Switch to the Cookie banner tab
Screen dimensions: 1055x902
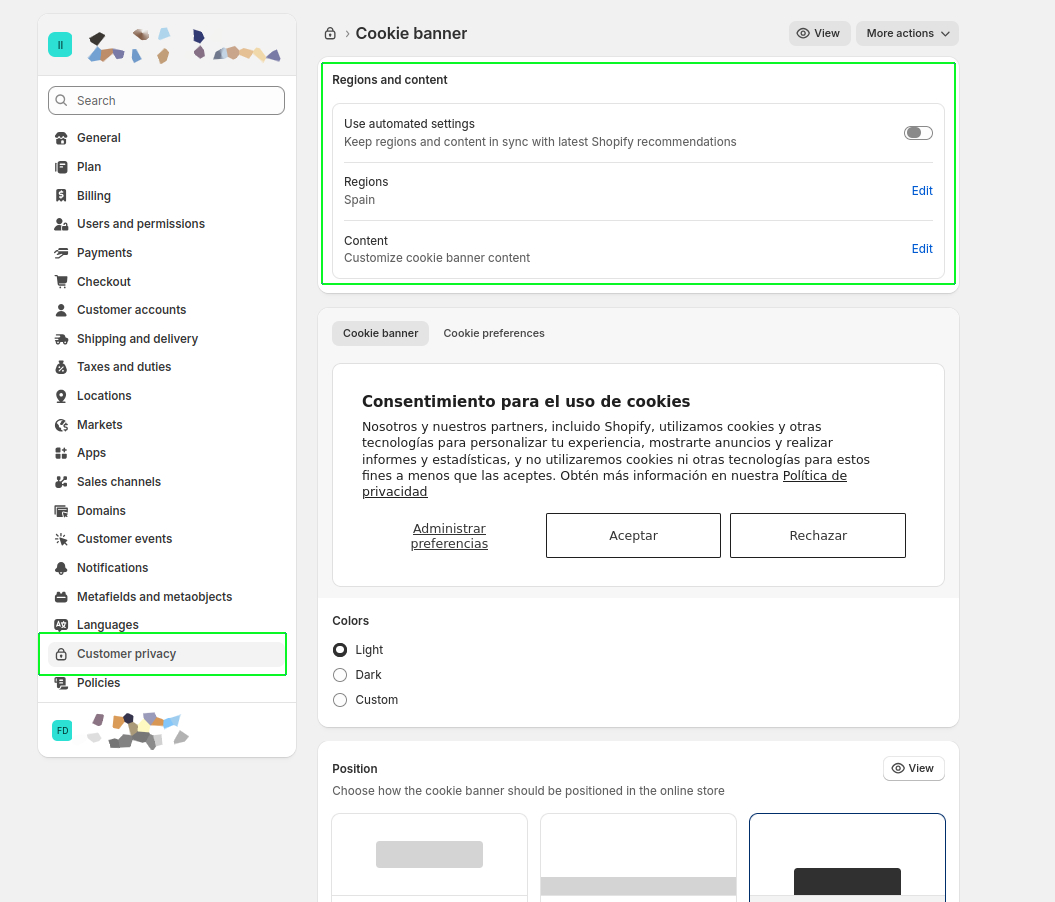click(x=380, y=334)
